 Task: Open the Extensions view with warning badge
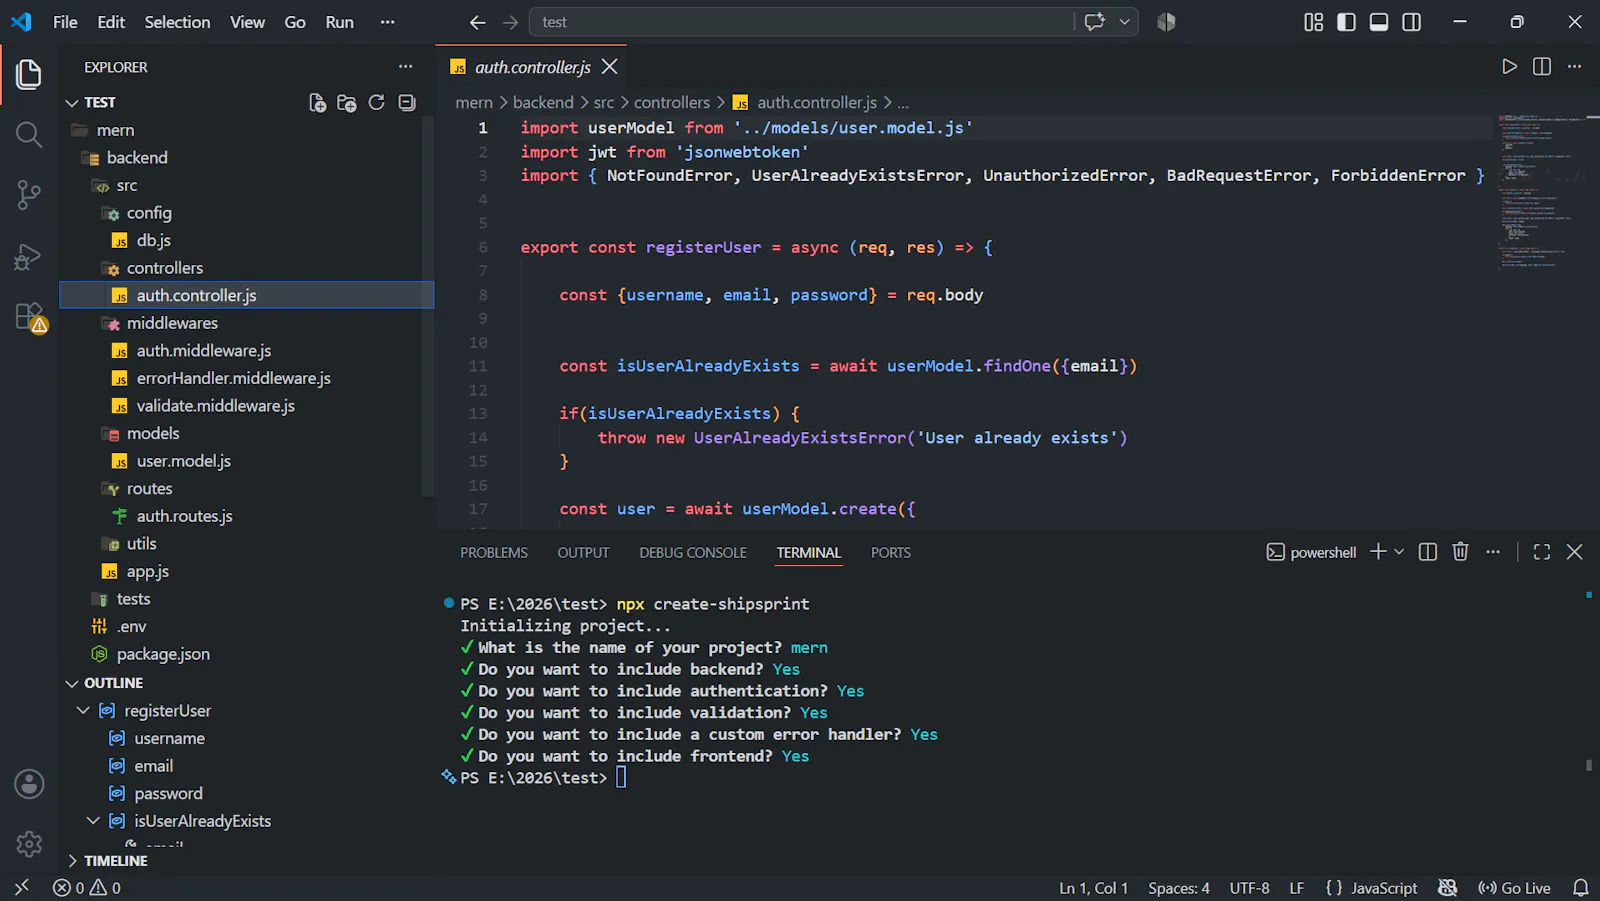click(x=30, y=317)
